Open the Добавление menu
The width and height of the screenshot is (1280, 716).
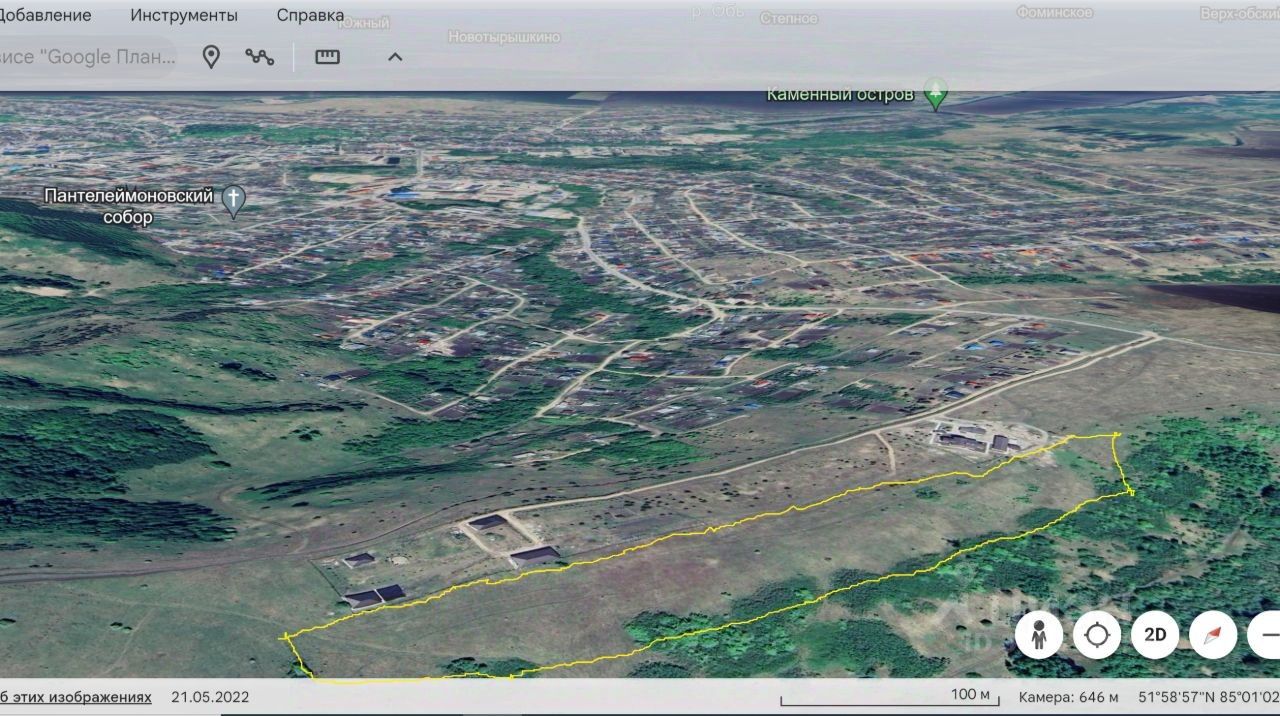[45, 15]
